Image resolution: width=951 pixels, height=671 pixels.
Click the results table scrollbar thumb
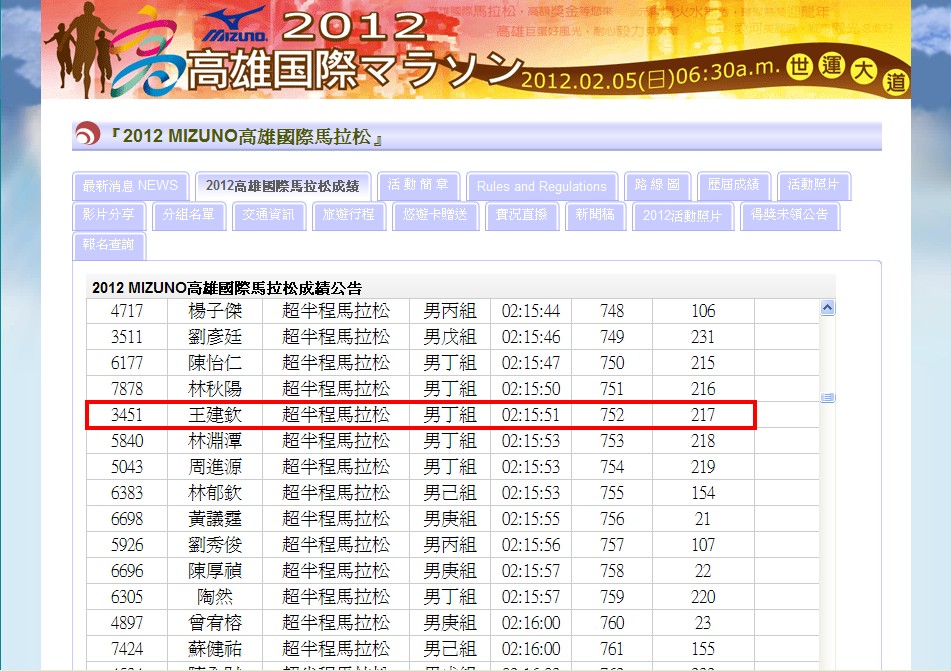coord(827,397)
